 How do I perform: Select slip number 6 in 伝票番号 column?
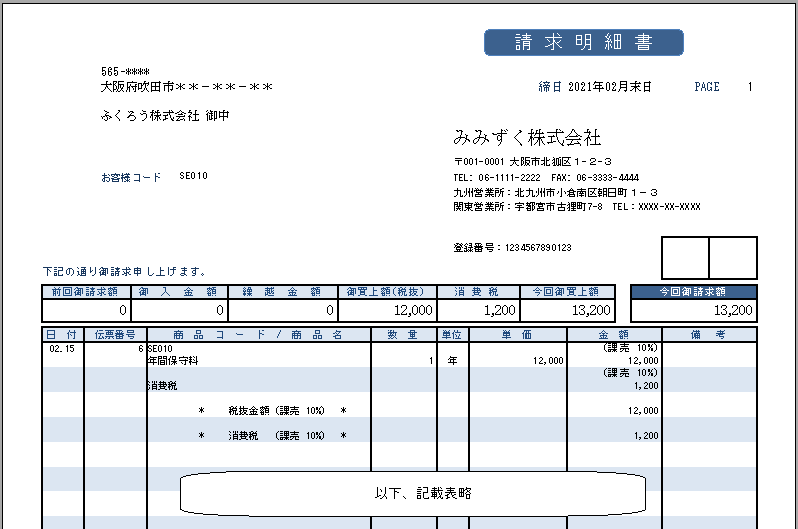pos(140,349)
